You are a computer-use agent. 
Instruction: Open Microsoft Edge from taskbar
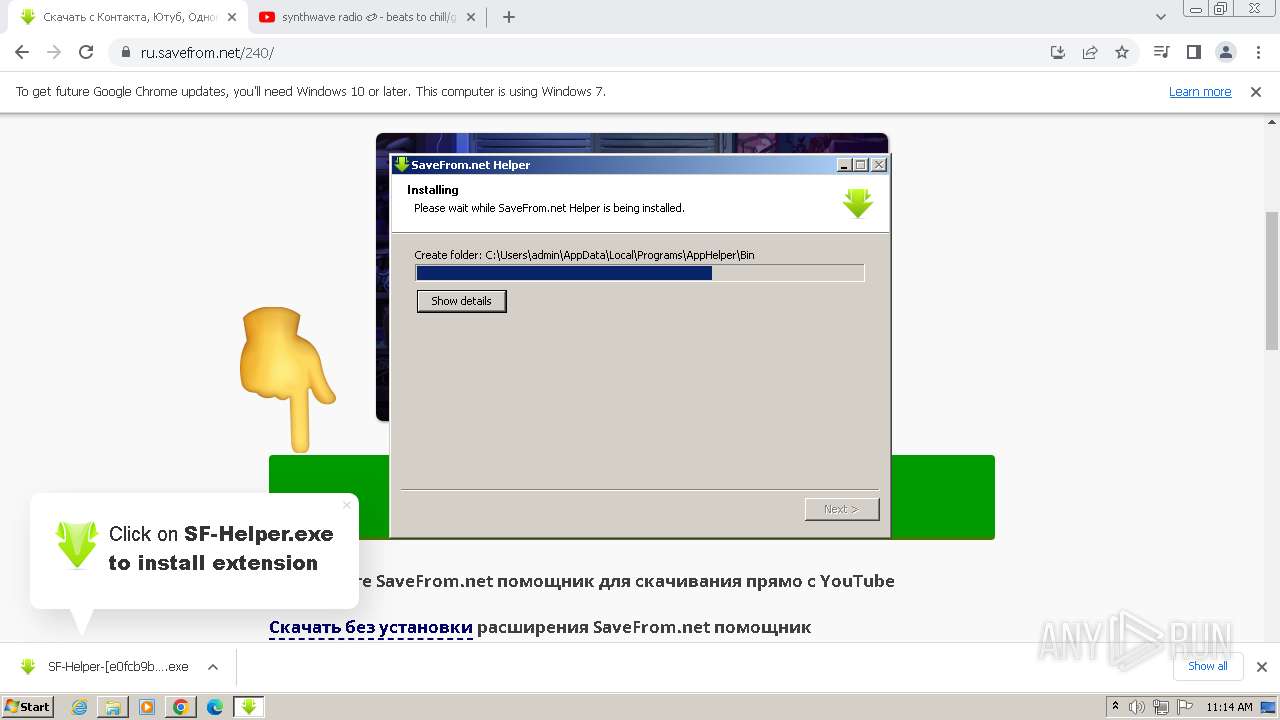[215, 707]
